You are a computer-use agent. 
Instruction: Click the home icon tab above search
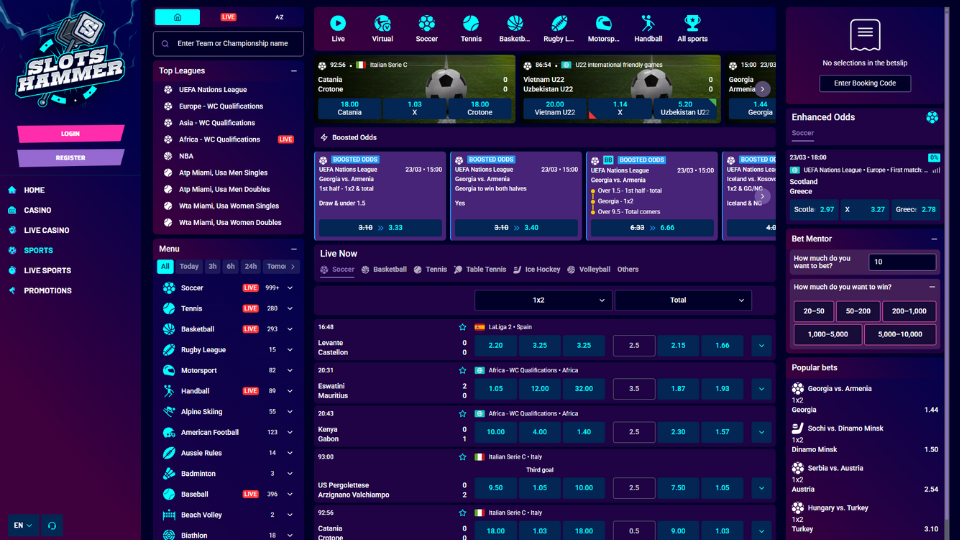(178, 17)
